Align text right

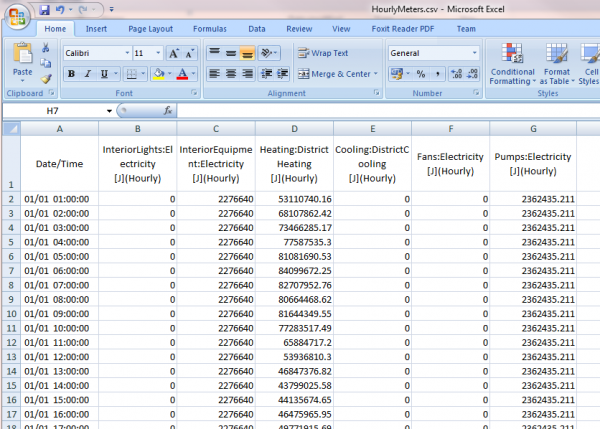pyautogui.click(x=247, y=73)
